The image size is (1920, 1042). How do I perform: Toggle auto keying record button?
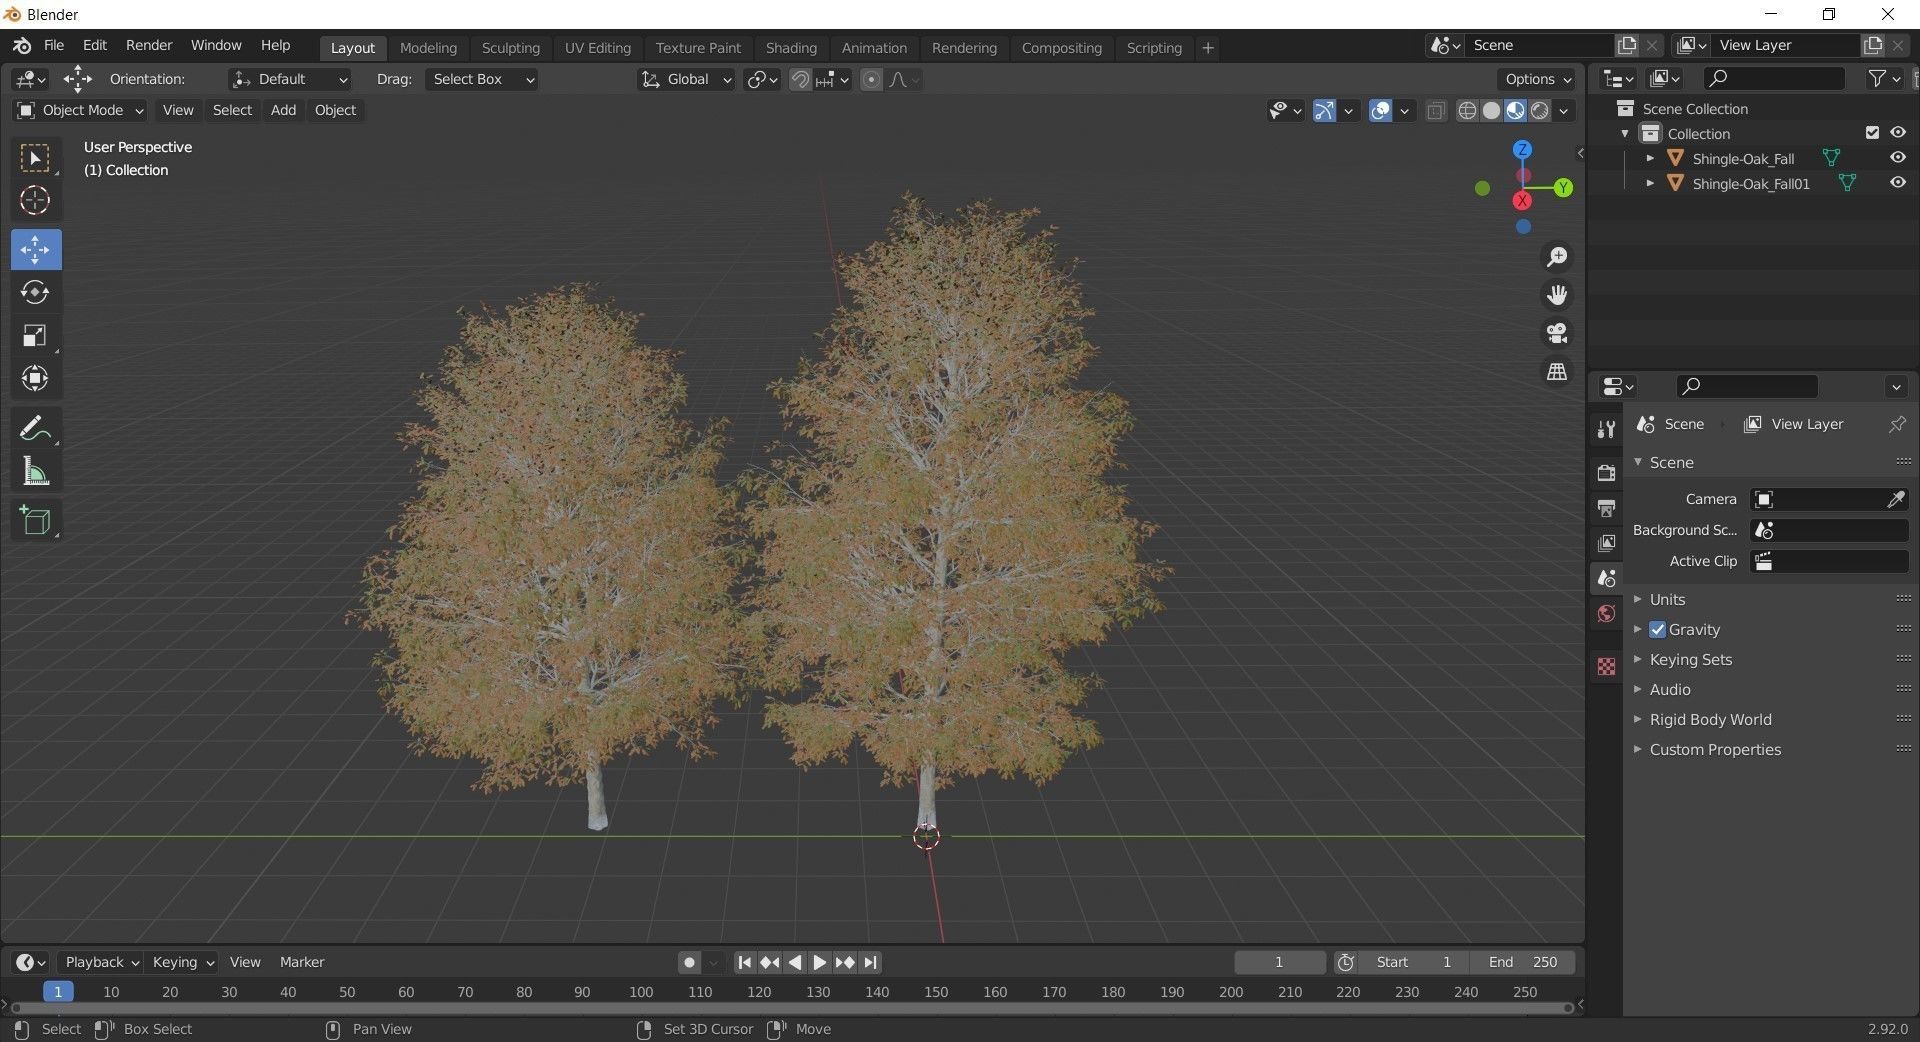click(x=689, y=962)
